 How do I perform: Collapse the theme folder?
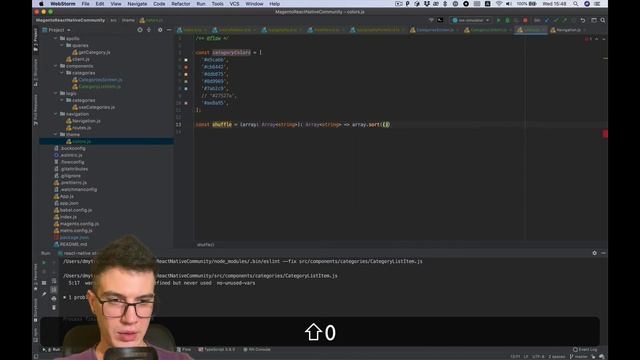(56, 134)
